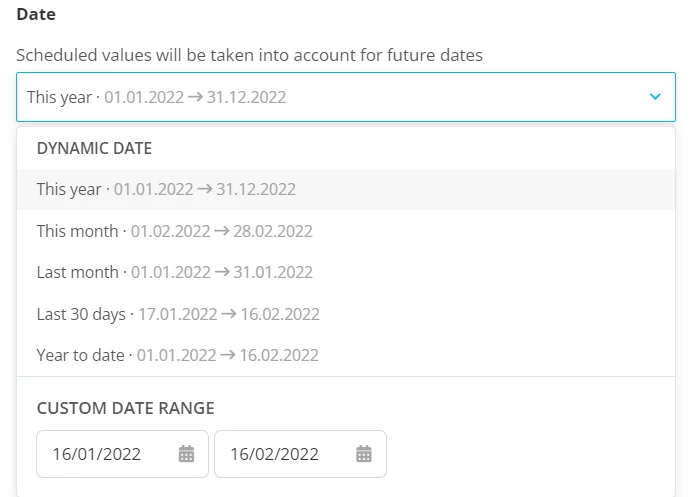Click the 17.01.2022 → 16.02.2022 range text
The height and width of the screenshot is (497, 693).
[x=229, y=314]
